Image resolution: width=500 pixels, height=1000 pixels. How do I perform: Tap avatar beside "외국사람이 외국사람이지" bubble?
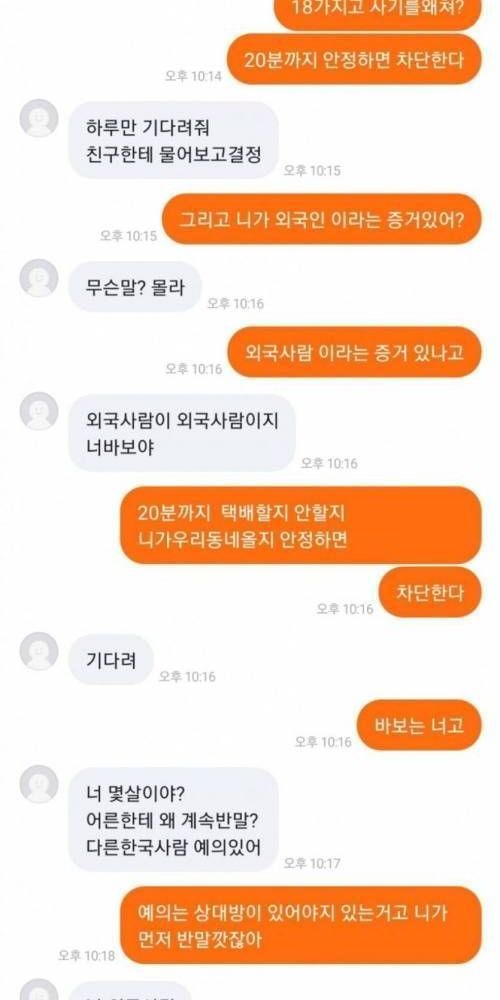(x=39, y=411)
